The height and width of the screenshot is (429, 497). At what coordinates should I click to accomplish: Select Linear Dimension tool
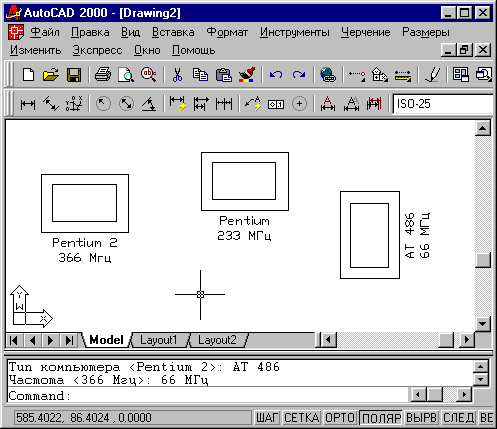[x=28, y=104]
